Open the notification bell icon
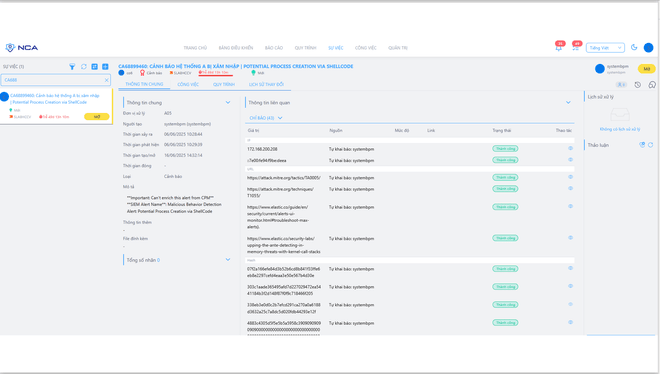This screenshot has height=374, width=660. point(559,48)
